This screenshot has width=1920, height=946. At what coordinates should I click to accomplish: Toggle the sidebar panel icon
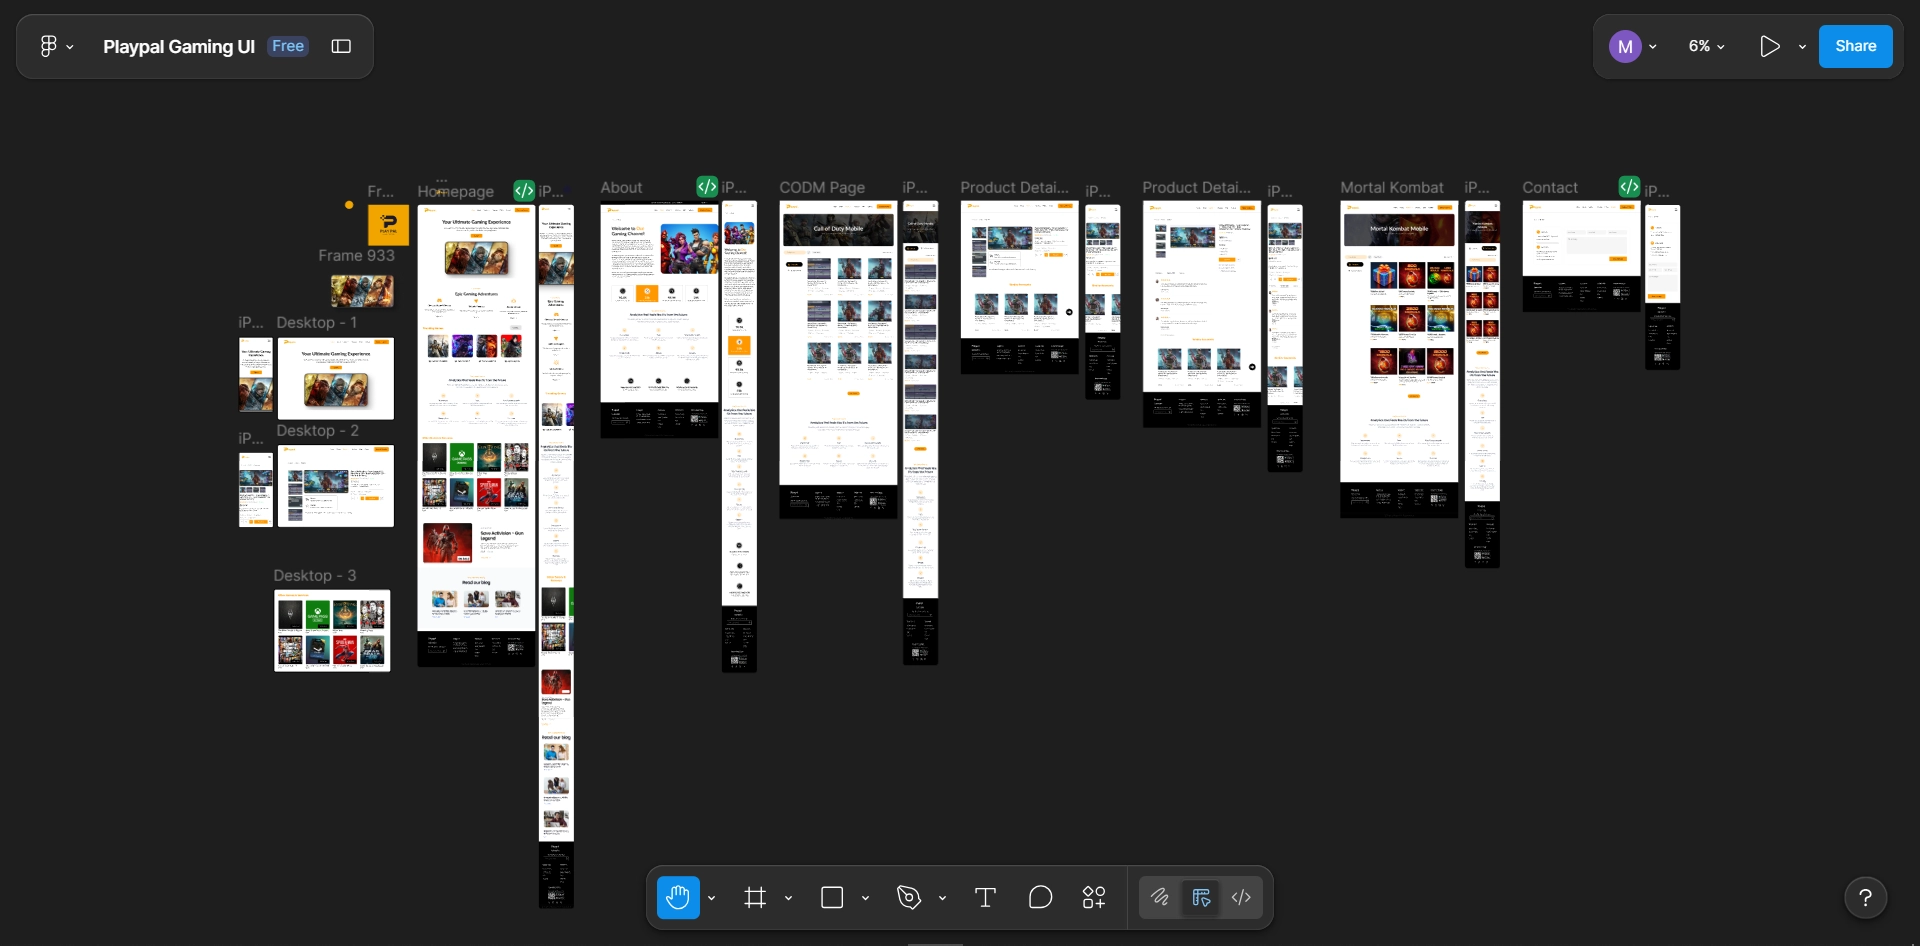coord(341,47)
